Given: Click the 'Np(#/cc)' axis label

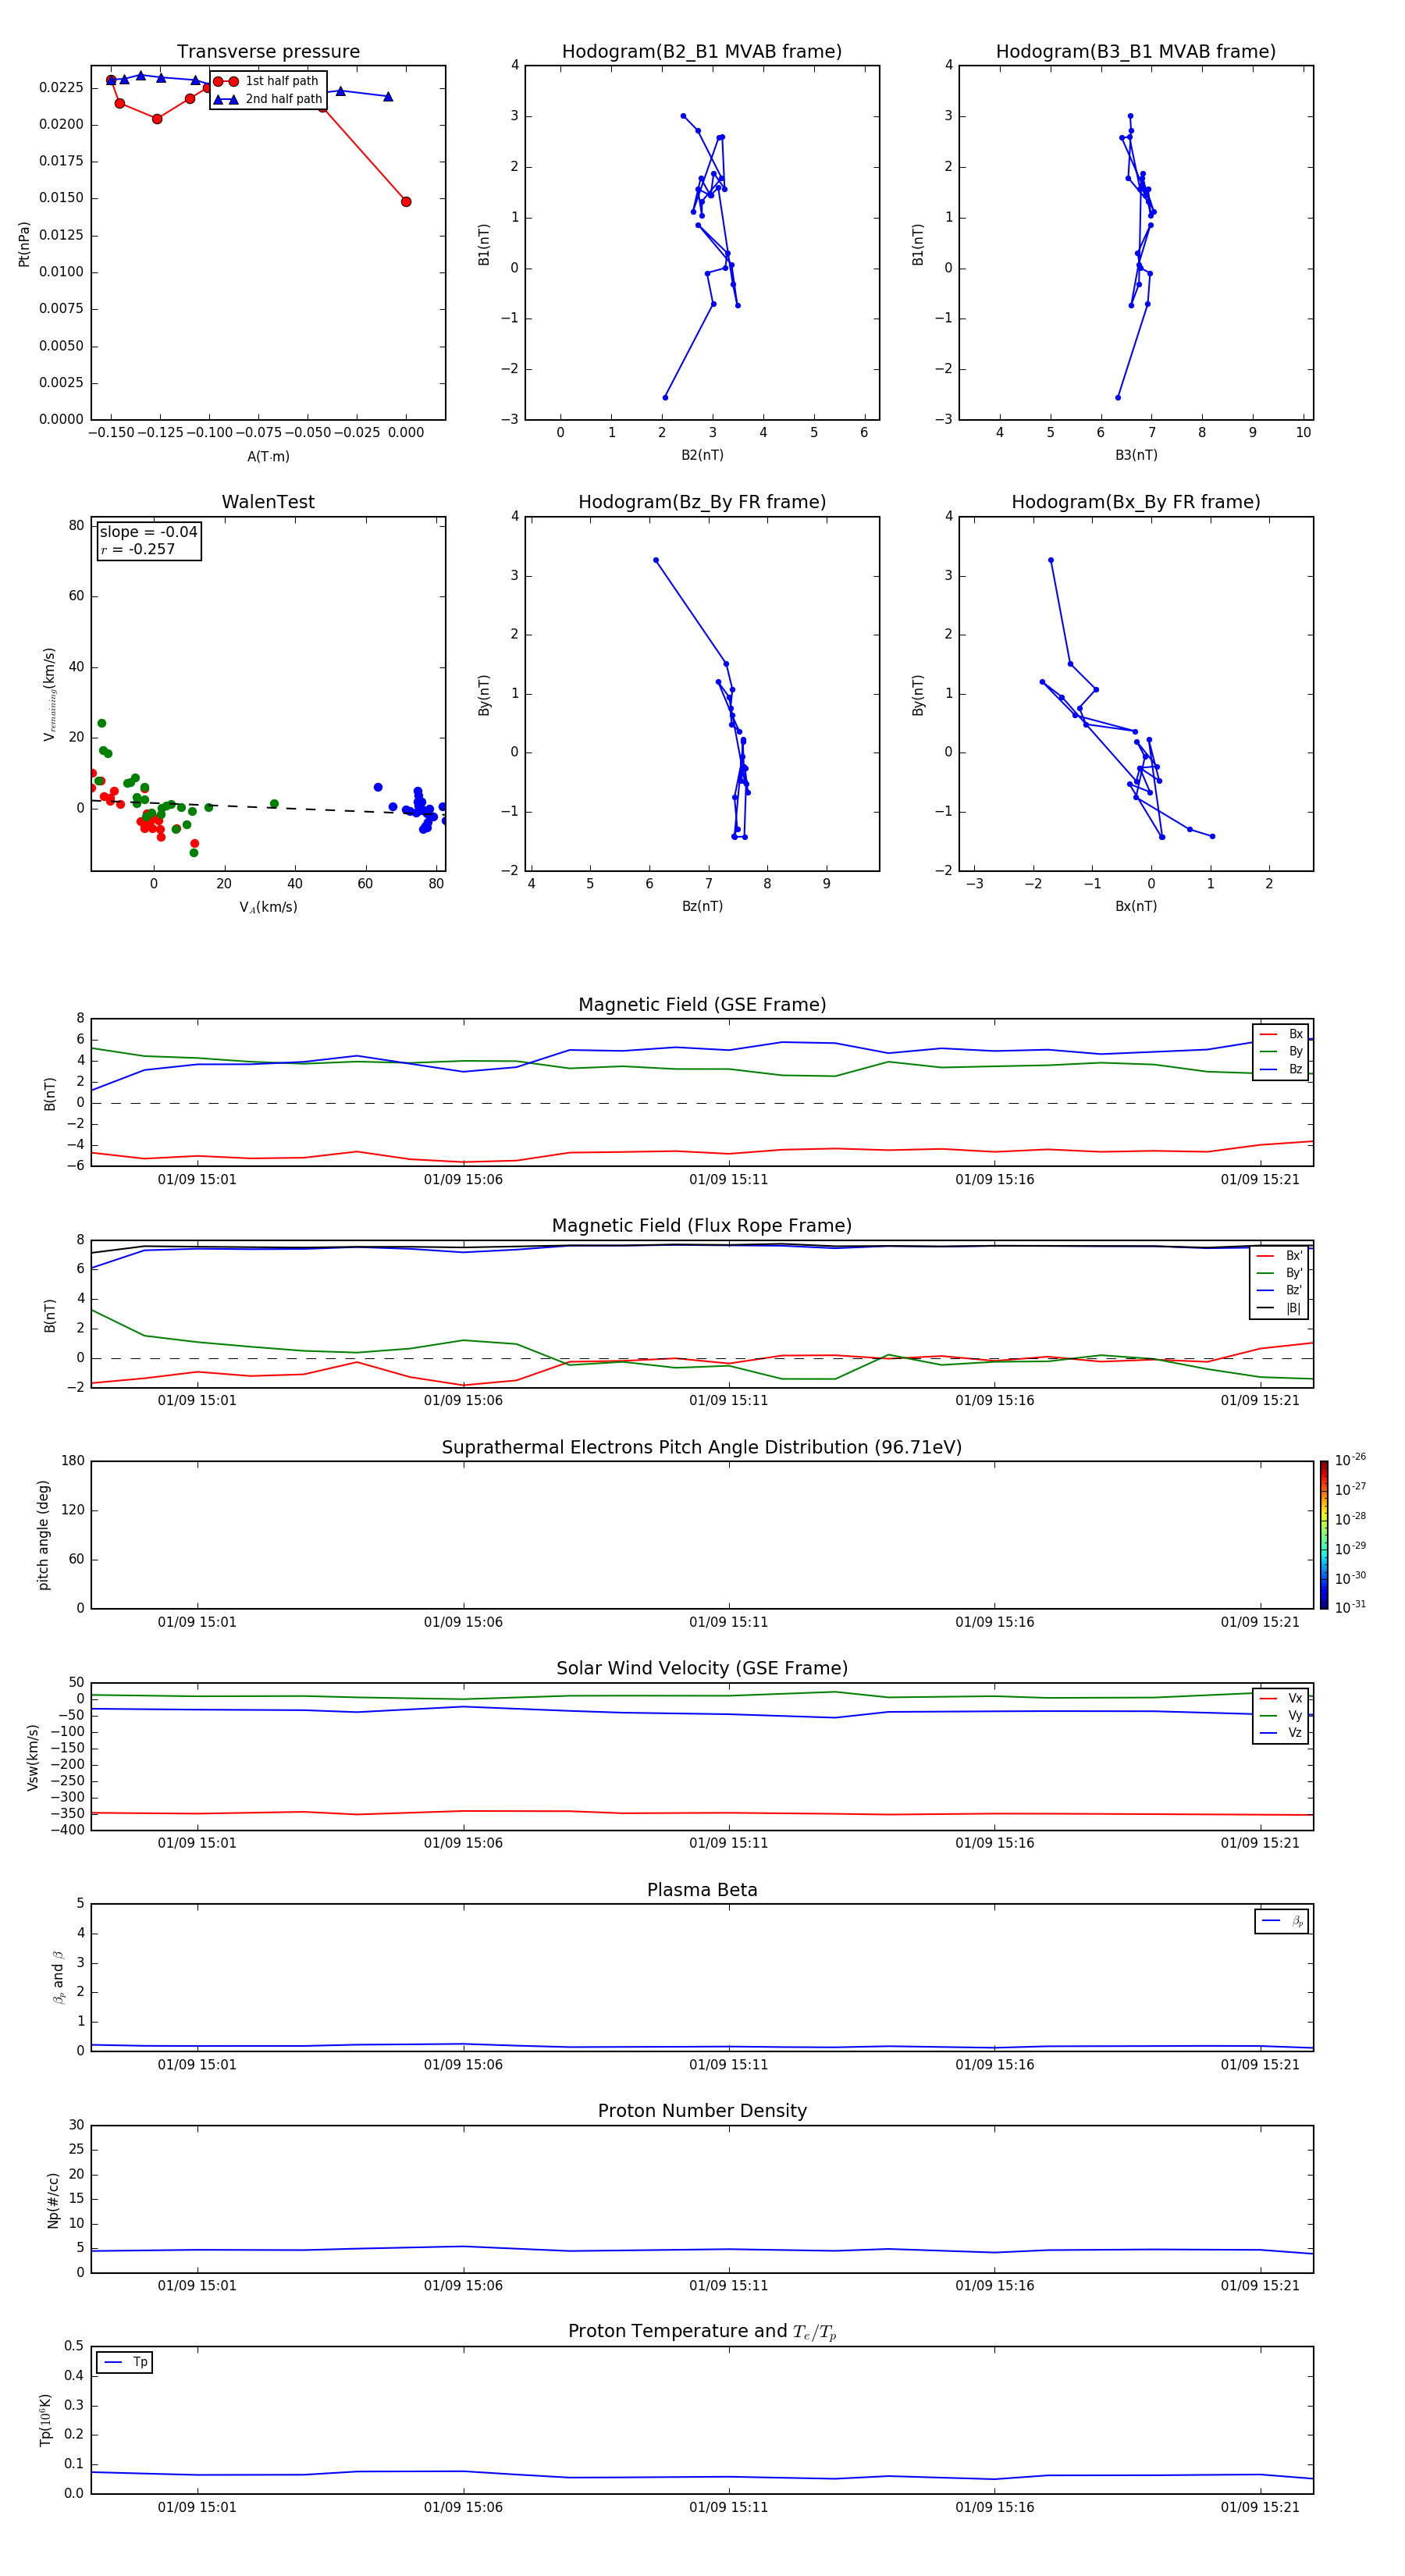Looking at the screenshot, I should (53, 2200).
